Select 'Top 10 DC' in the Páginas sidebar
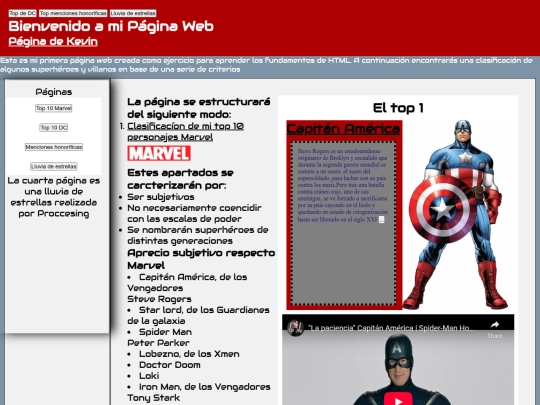This screenshot has height=405, width=540. coord(54,128)
